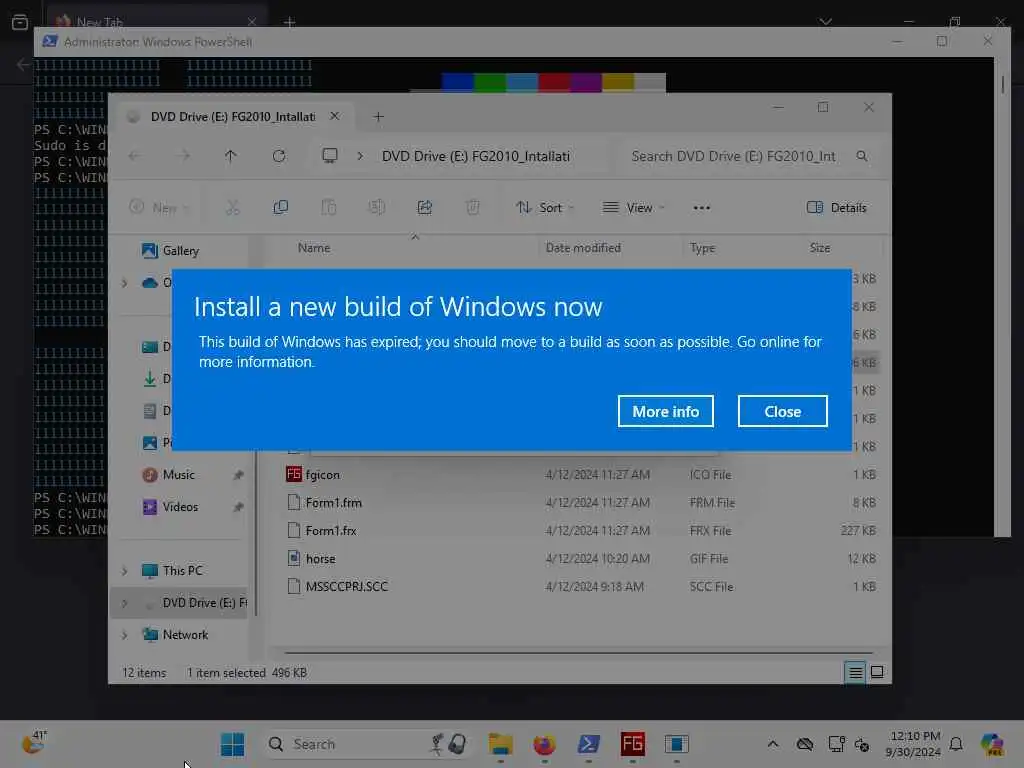Click the Delete trash icon in Explorer toolbar
1024x768 pixels.
[x=473, y=208]
